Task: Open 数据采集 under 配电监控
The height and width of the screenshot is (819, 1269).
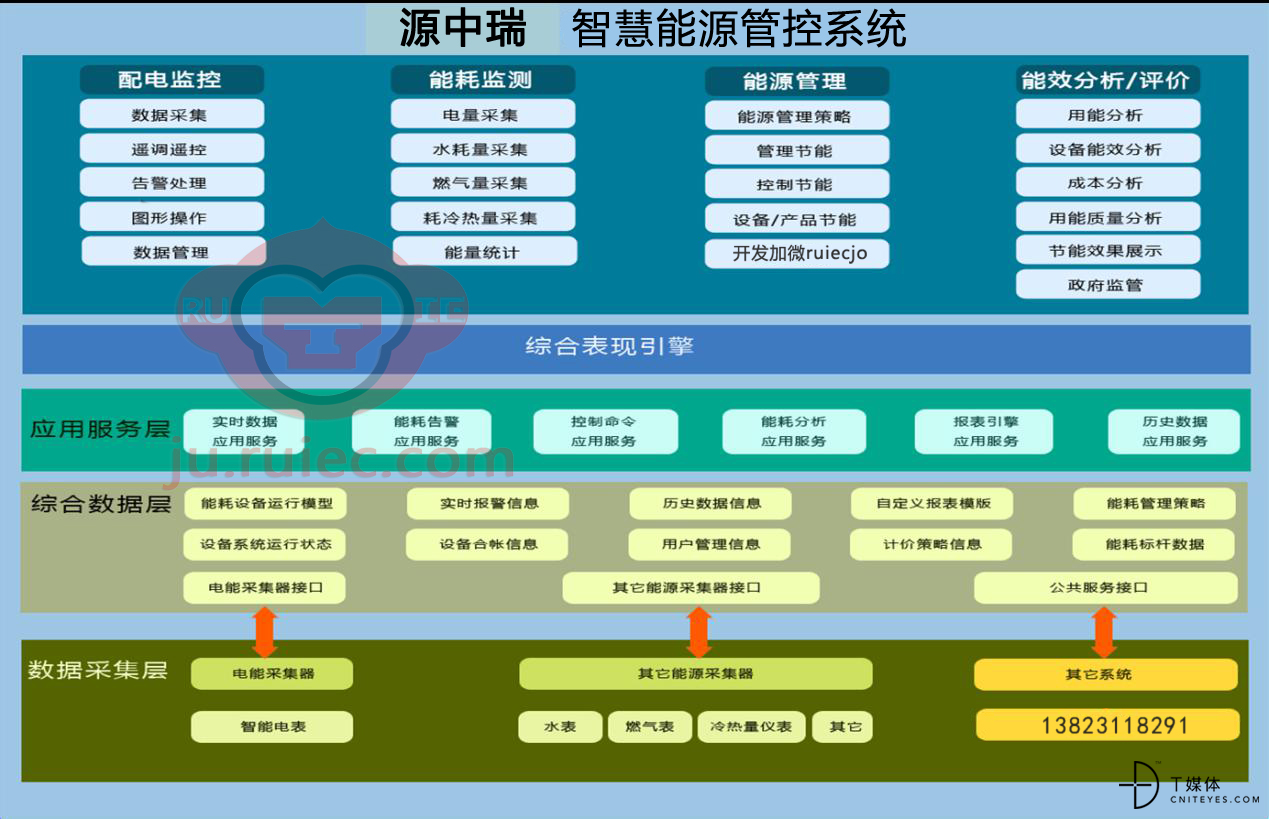Action: coord(171,114)
